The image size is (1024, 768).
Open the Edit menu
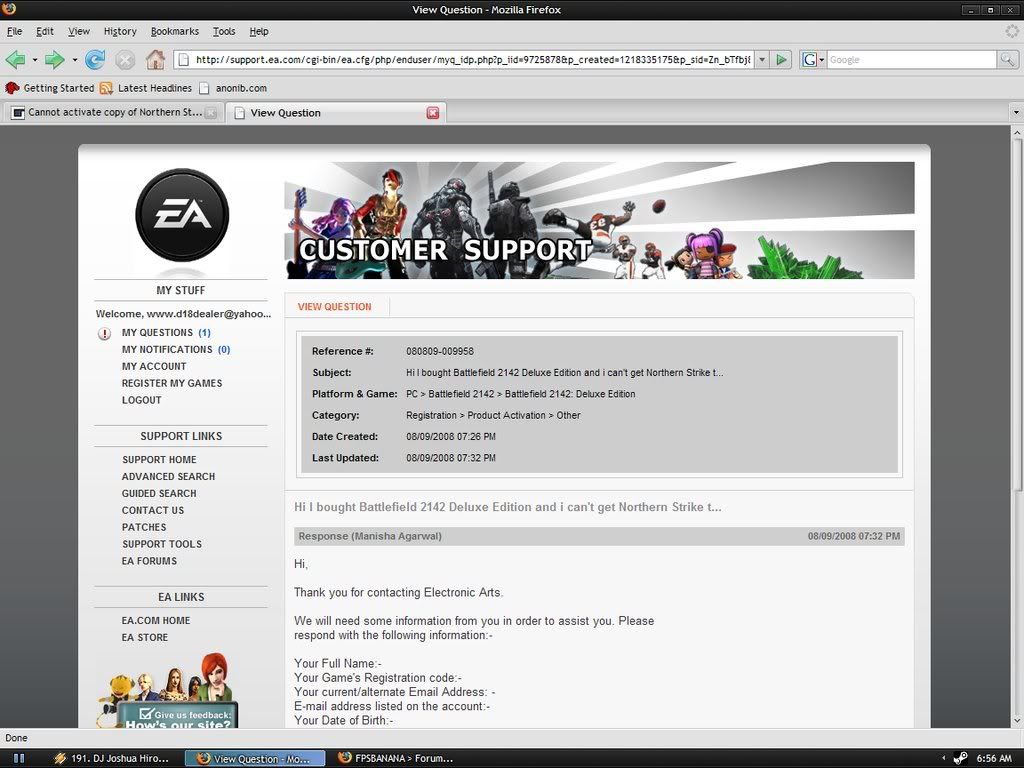point(44,31)
